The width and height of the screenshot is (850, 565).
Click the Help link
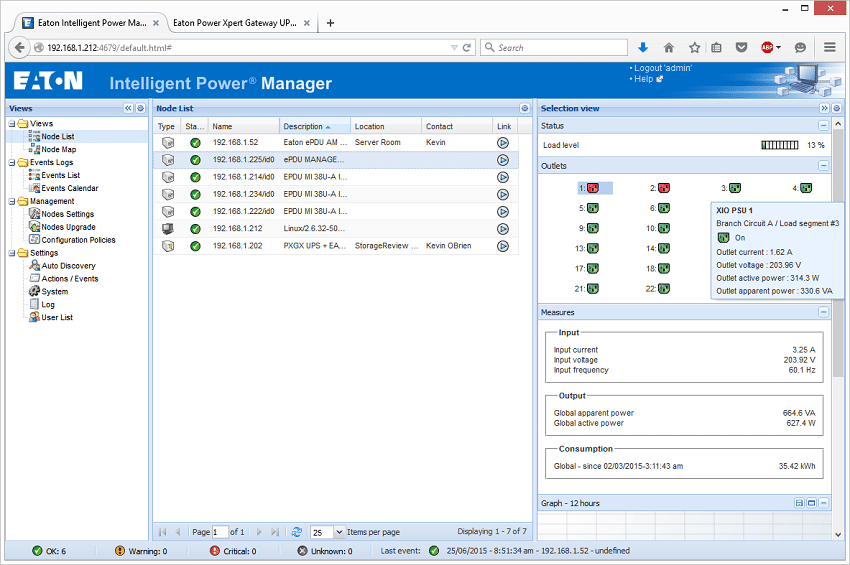point(643,79)
